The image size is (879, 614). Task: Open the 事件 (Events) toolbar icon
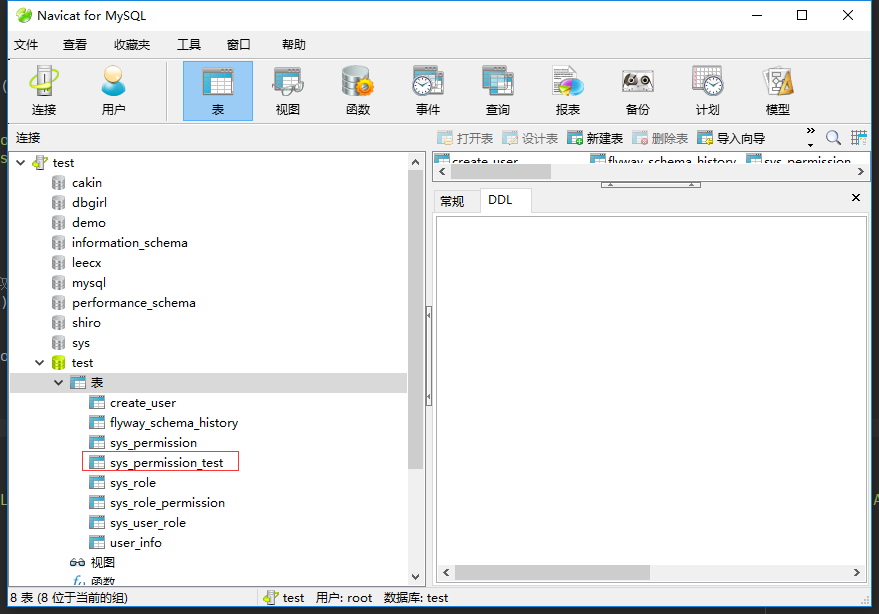click(427, 89)
